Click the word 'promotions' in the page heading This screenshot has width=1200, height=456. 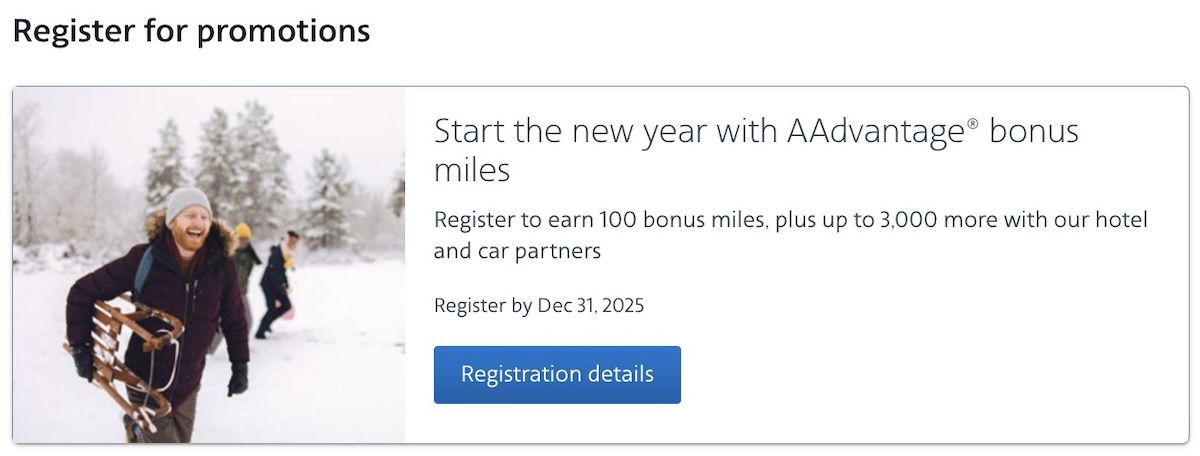(x=283, y=31)
